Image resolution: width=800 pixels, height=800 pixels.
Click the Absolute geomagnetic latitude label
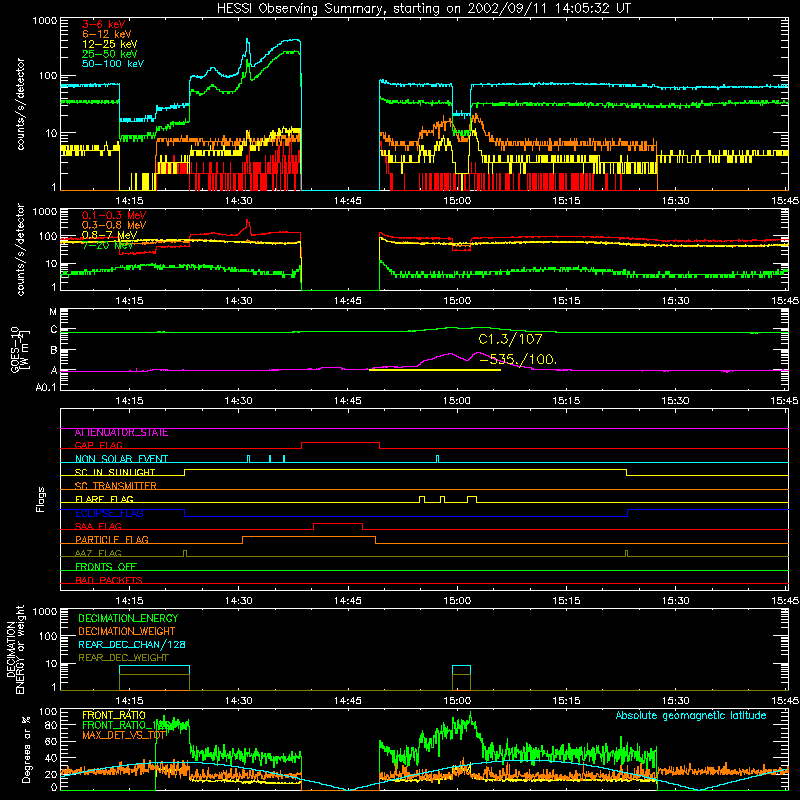691,716
